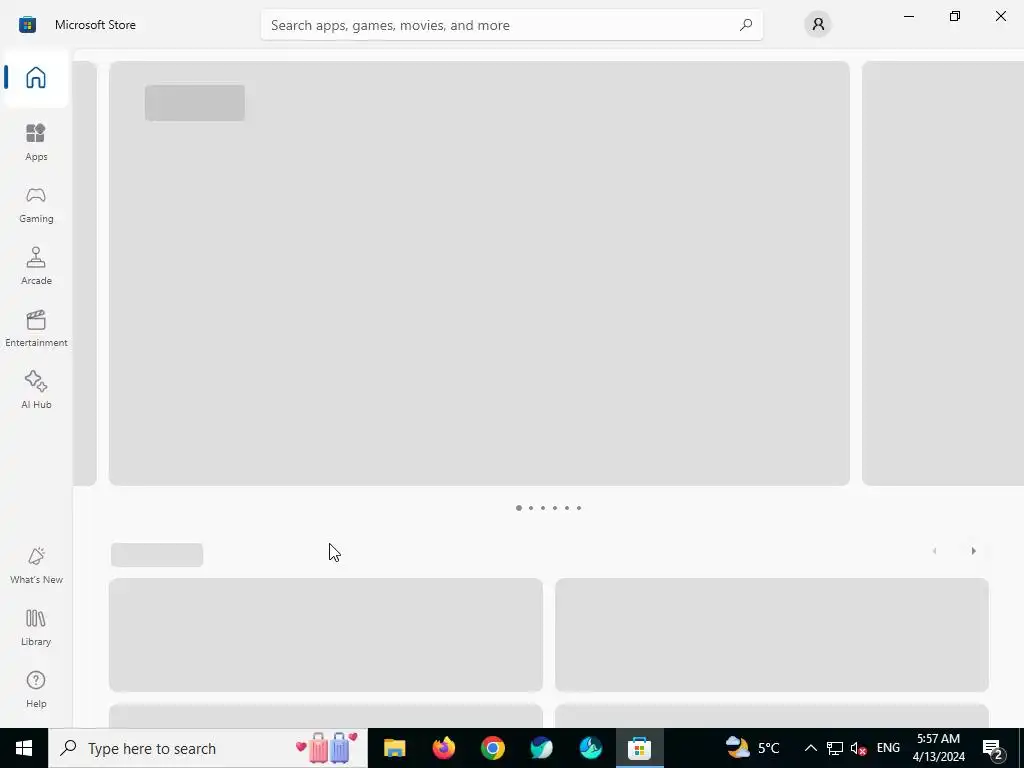This screenshot has width=1024, height=768.
Task: Launch Google Chrome from taskbar
Action: click(x=492, y=748)
